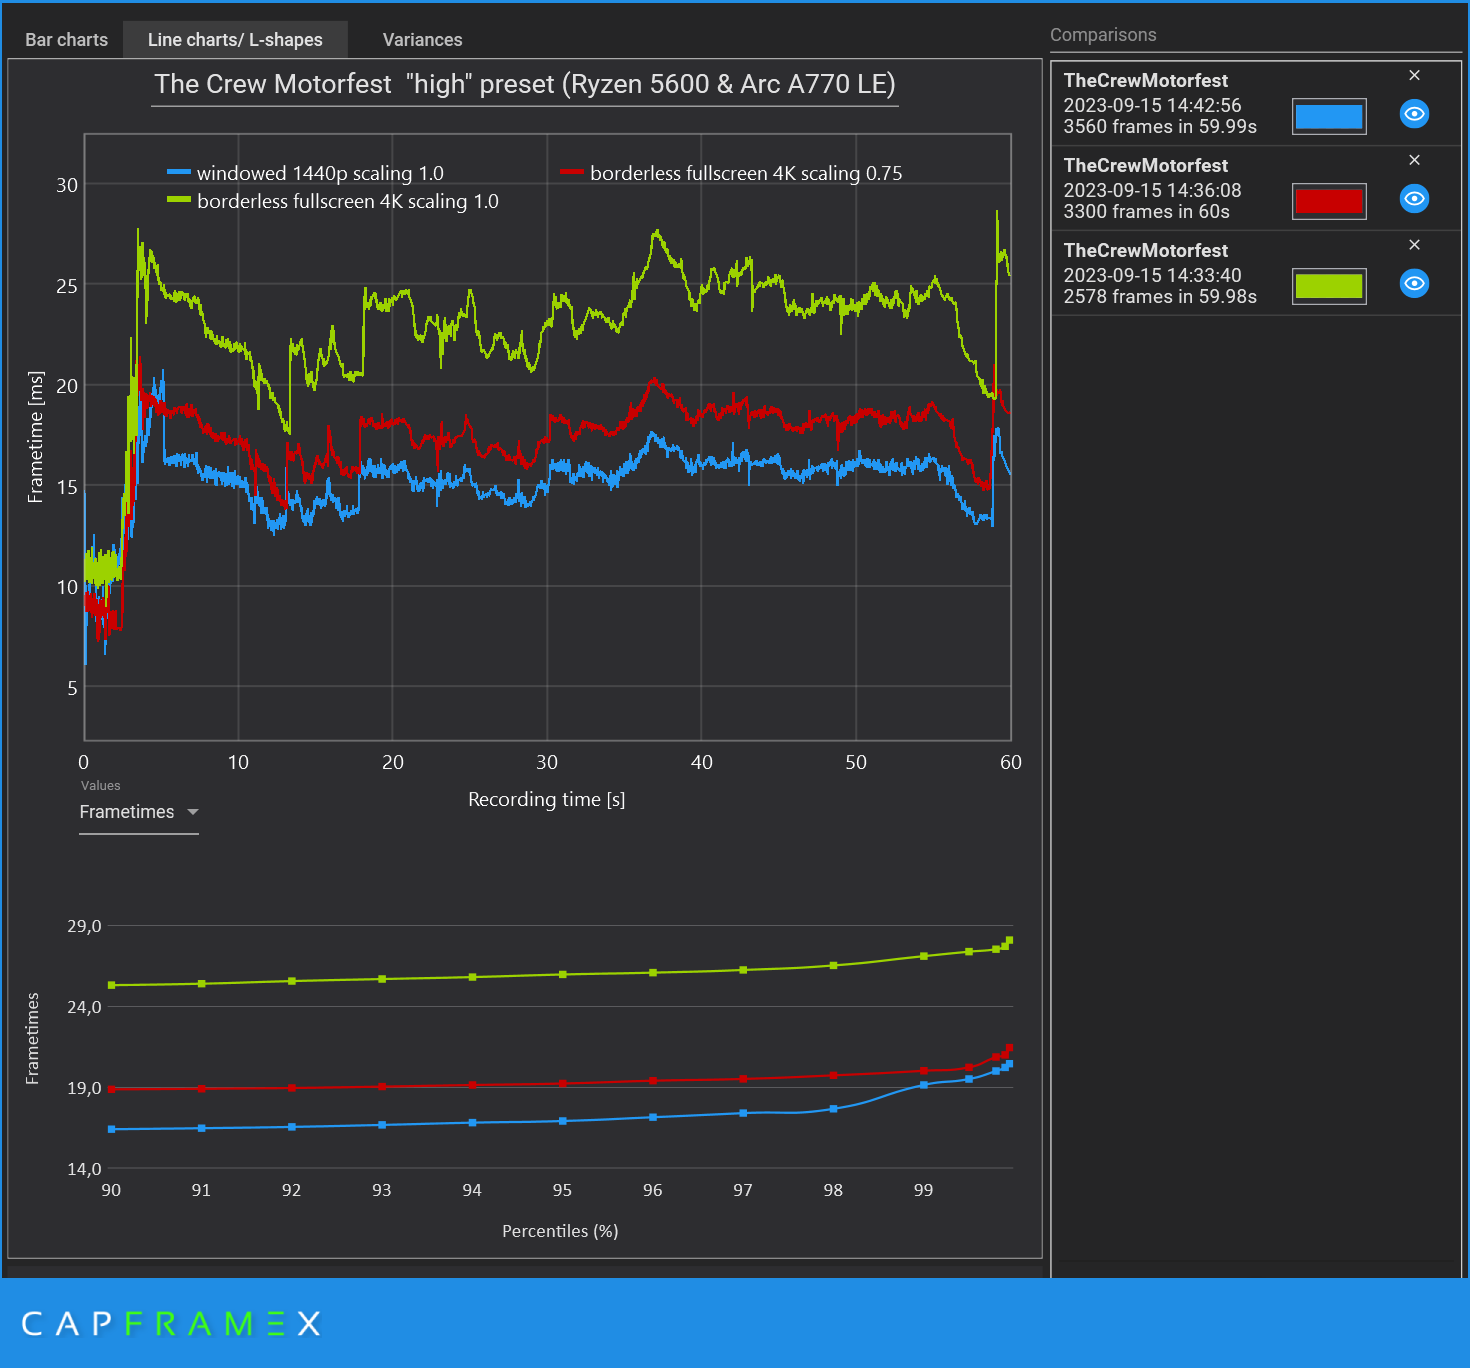This screenshot has height=1368, width=1470.
Task: Click the 'windowed 1440p scaling 1.0' legend entry
Action: pos(306,173)
